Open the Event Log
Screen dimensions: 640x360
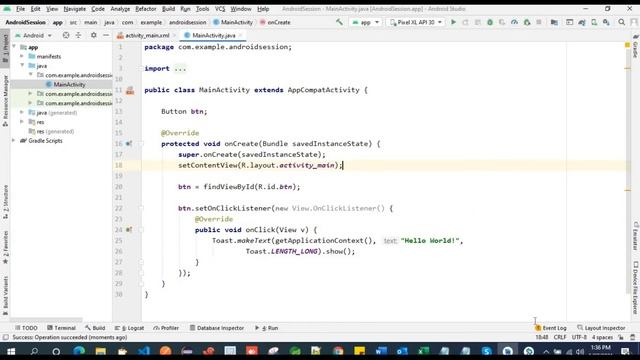click(x=551, y=328)
